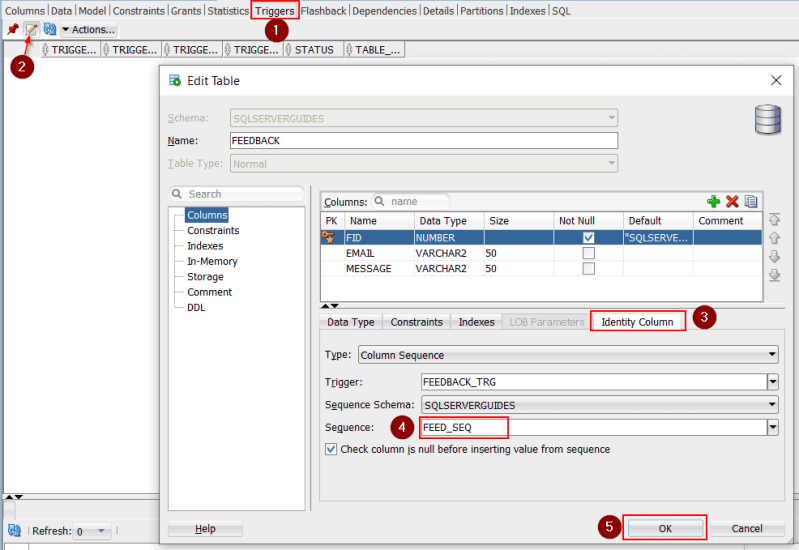Open the Grants tab
Viewport: 799px width, 550px height.
[x=186, y=11]
